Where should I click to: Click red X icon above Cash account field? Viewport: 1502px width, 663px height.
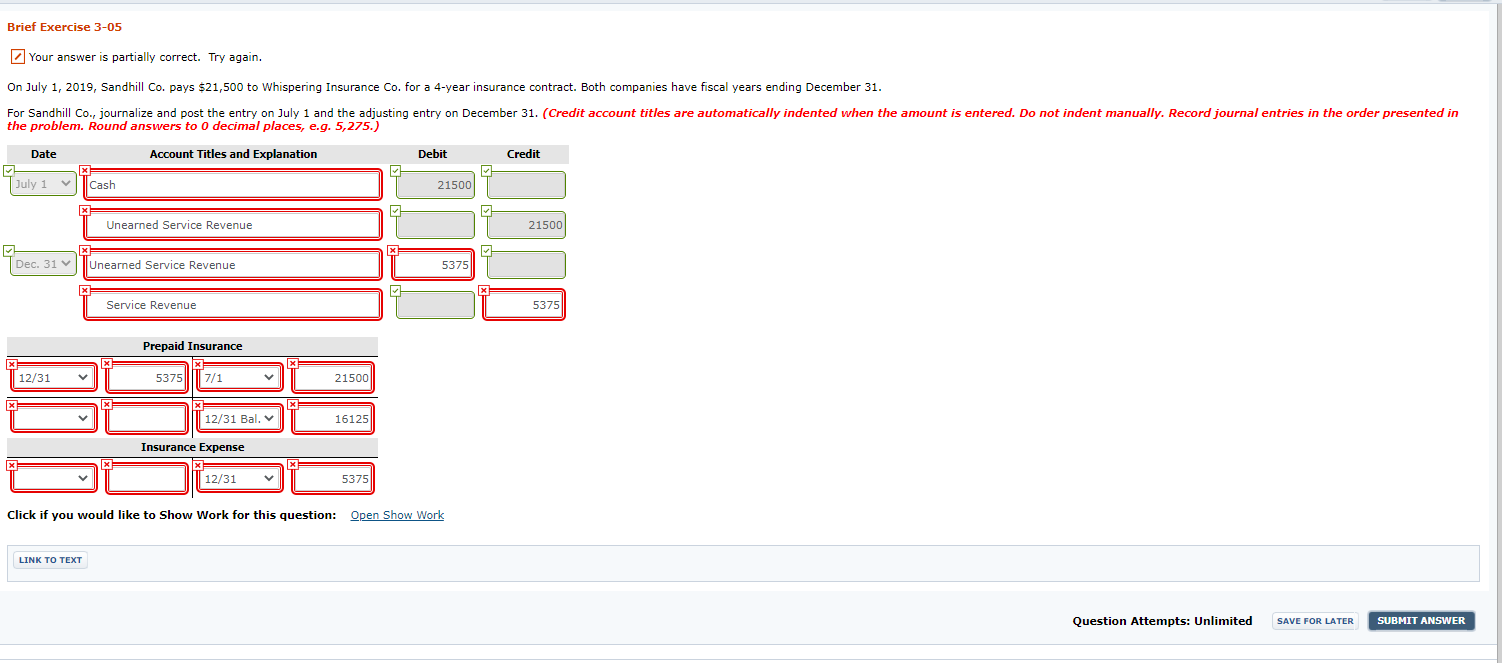coord(85,170)
